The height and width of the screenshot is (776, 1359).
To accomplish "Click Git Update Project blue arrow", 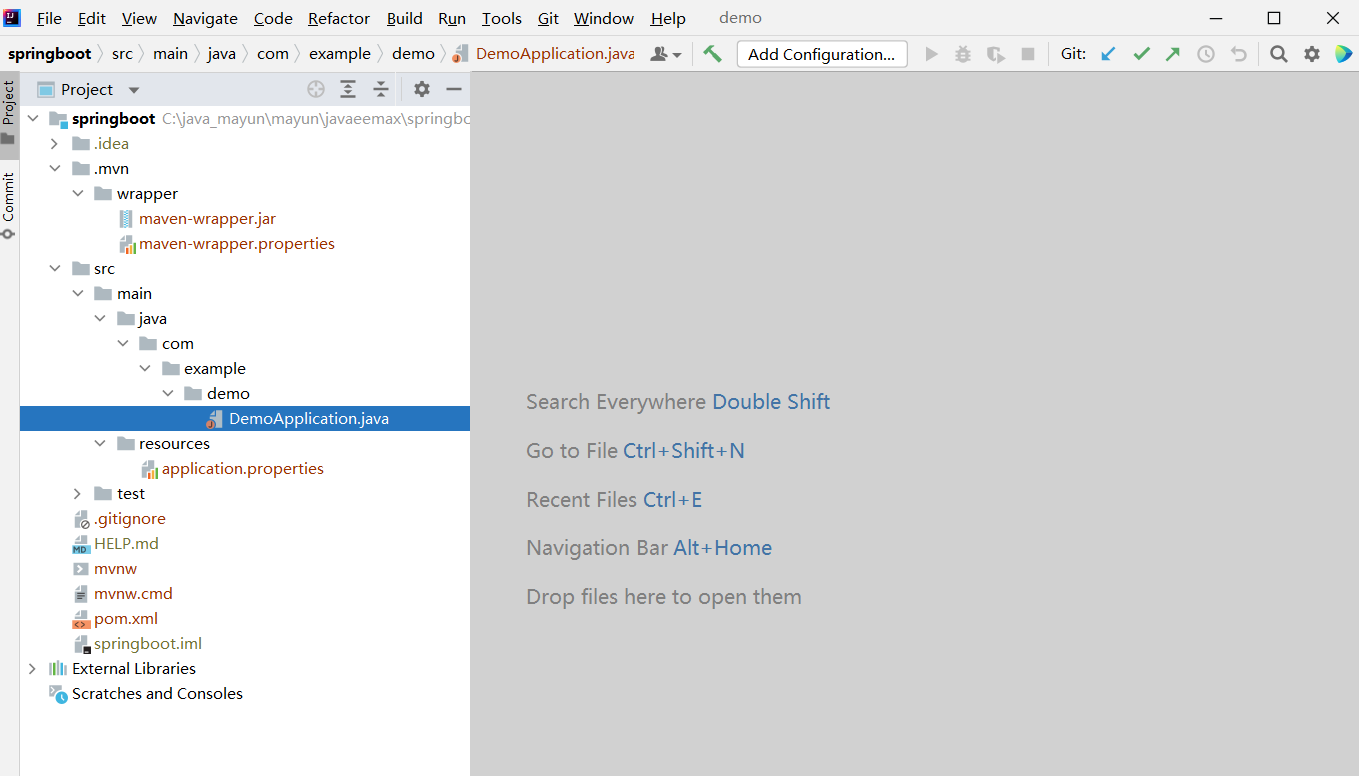I will [x=1108, y=54].
